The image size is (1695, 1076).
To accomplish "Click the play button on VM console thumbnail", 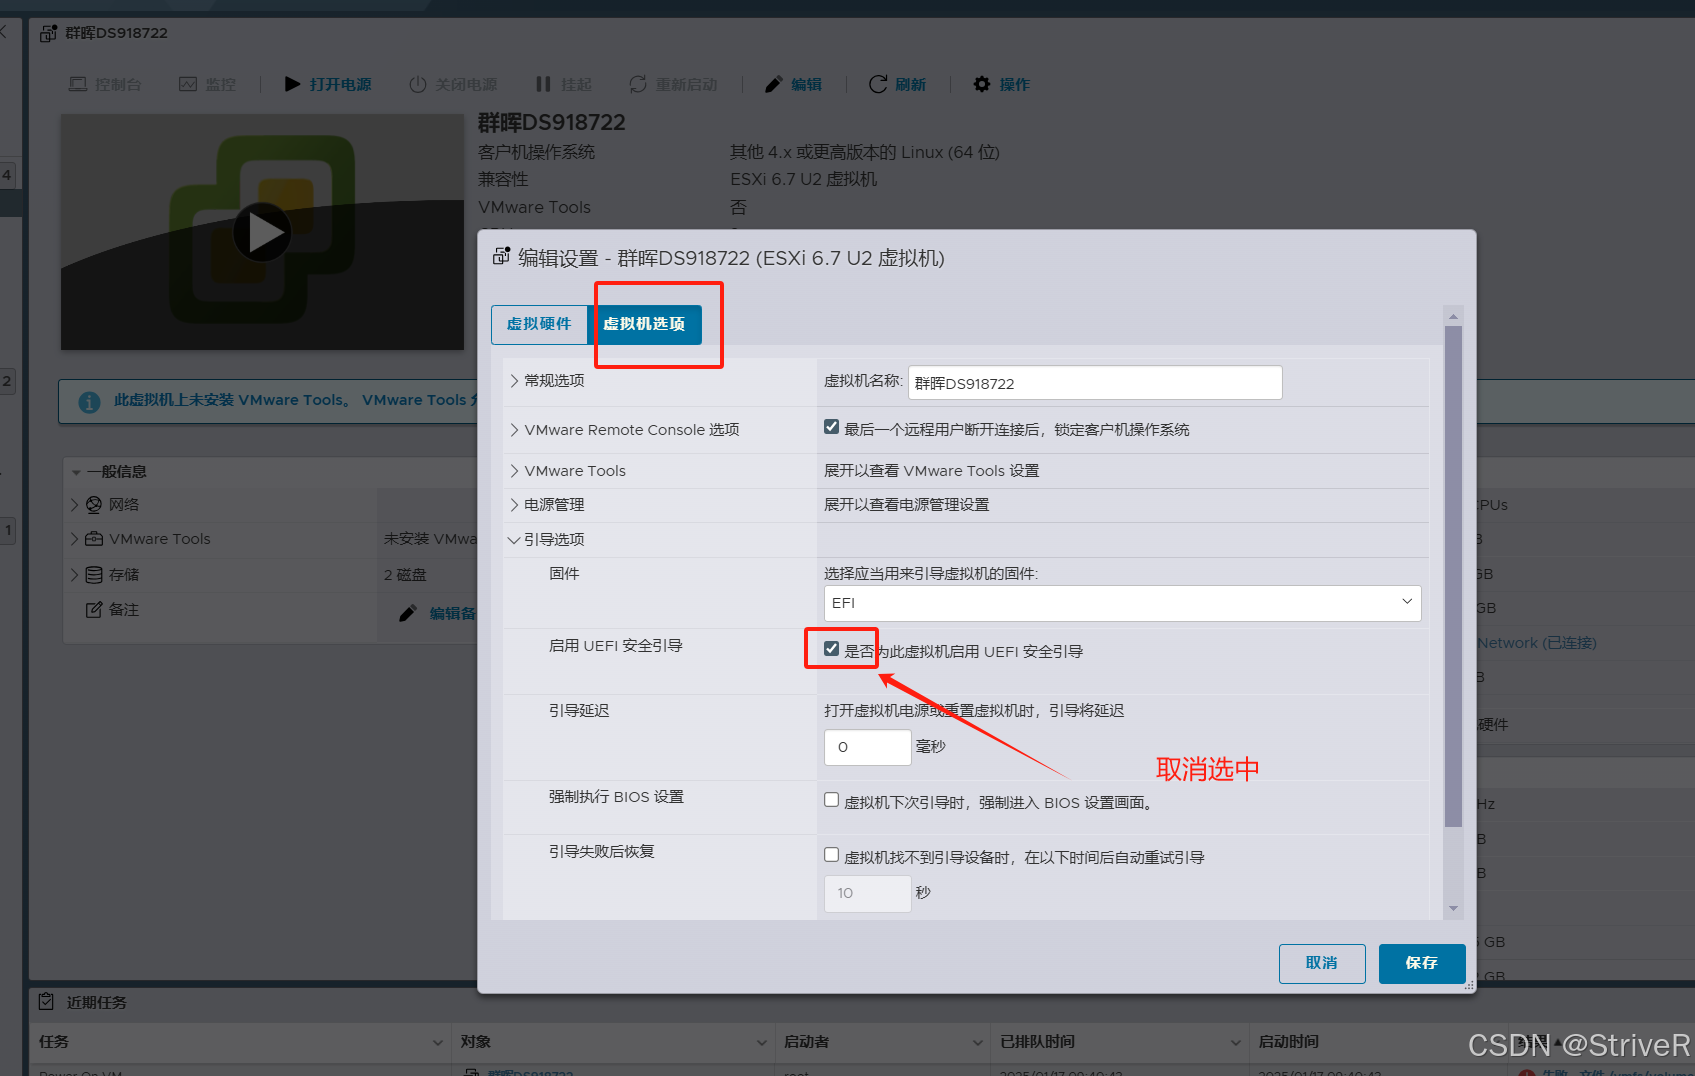I will click(262, 233).
